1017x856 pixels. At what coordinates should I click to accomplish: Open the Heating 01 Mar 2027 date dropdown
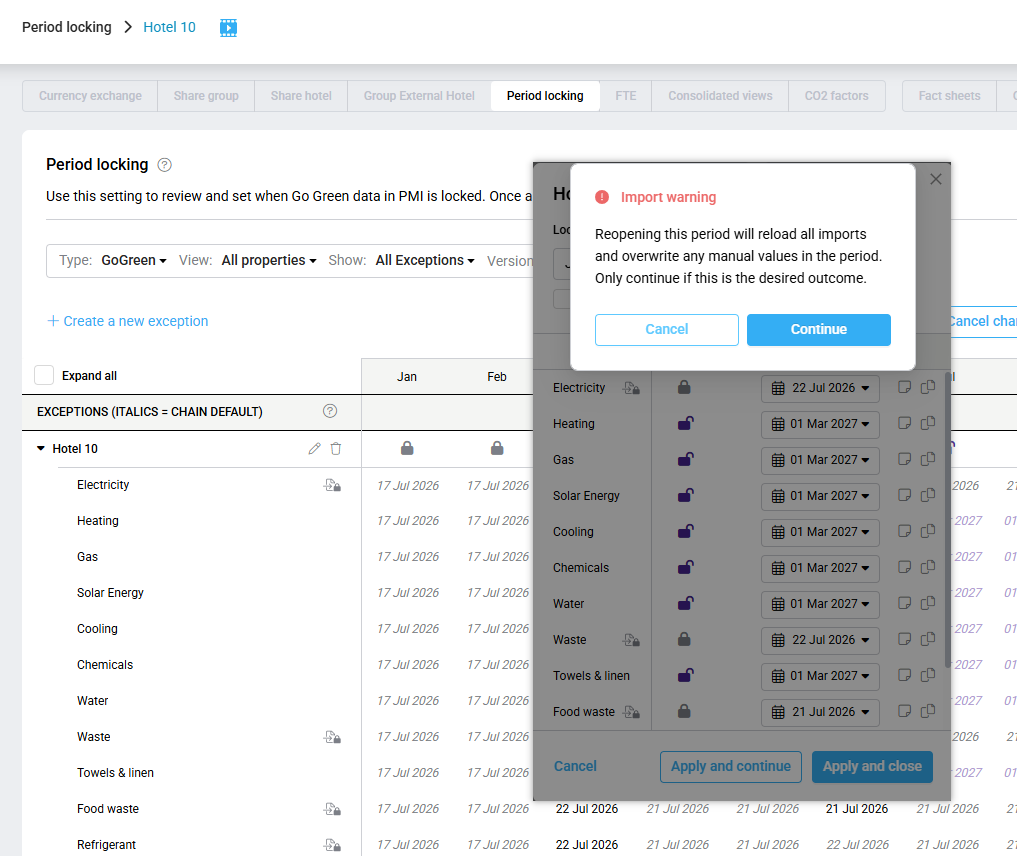(x=820, y=424)
